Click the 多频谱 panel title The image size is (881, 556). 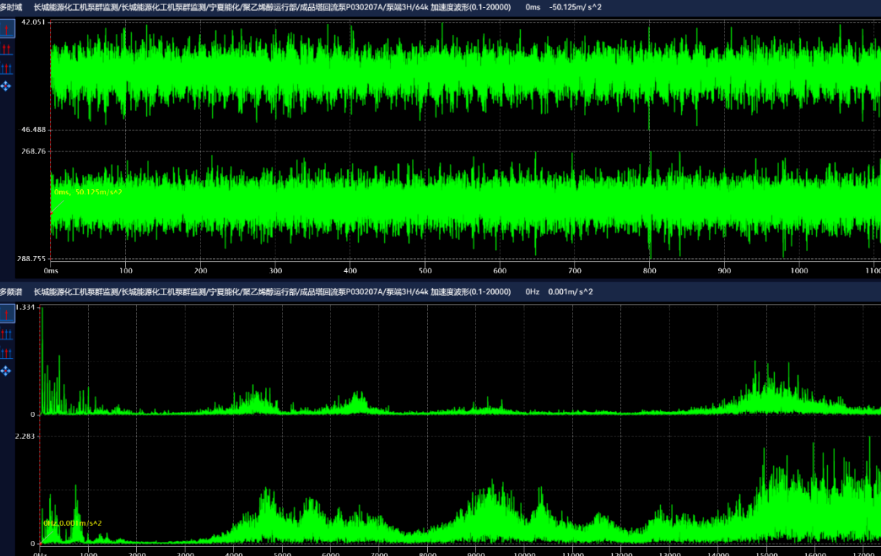point(11,292)
